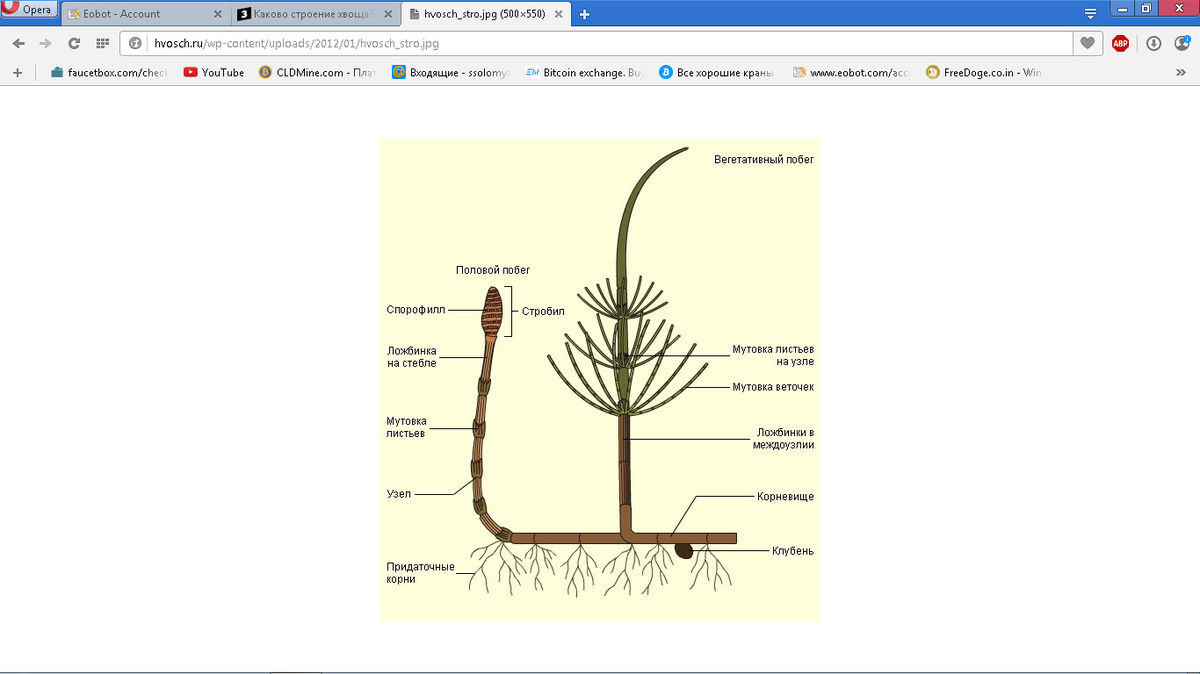The height and width of the screenshot is (674, 1200).
Task: Open the www.eobot.com bookmark
Action: (x=851, y=72)
